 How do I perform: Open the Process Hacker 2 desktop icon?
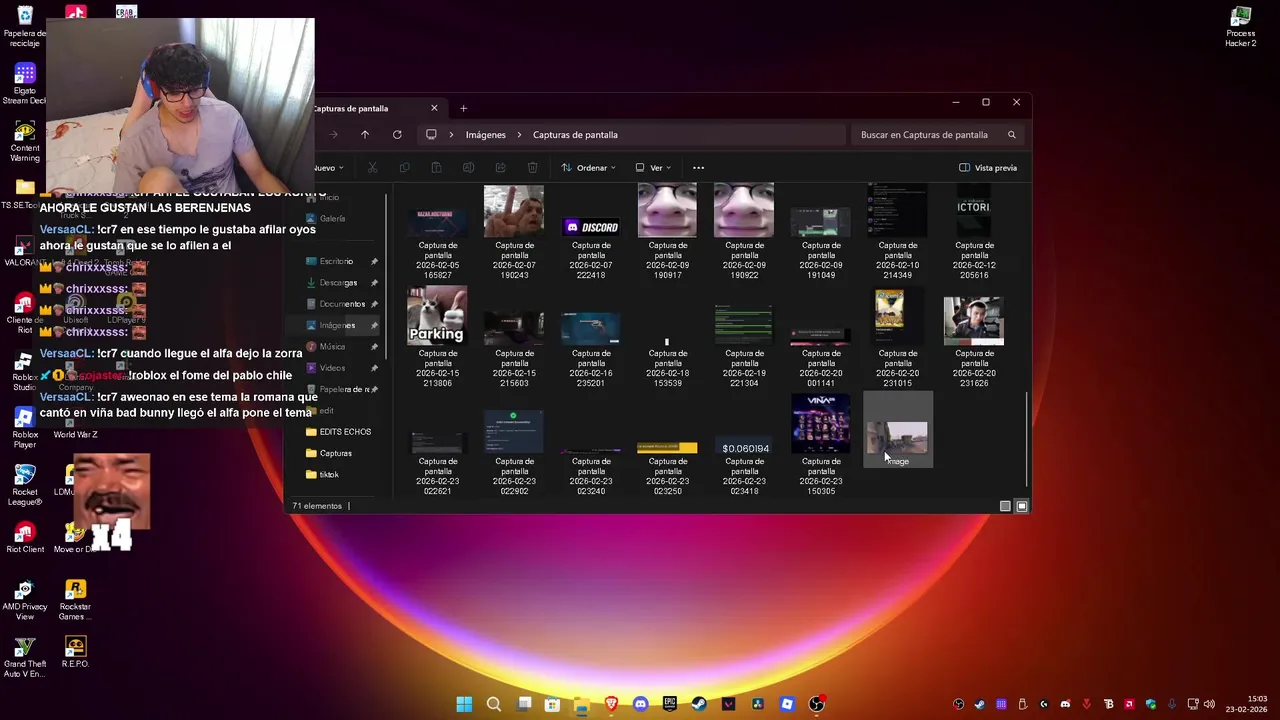coord(1241,27)
